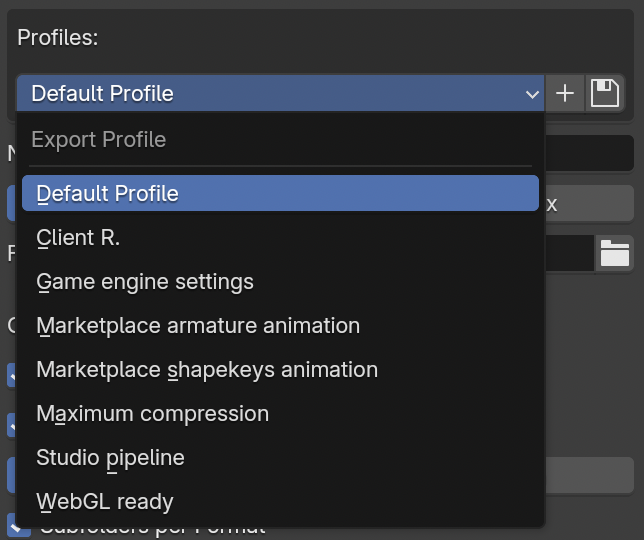Viewport: 644px width, 540px height.
Task: Select Game engine settings profile
Action: click(280, 281)
